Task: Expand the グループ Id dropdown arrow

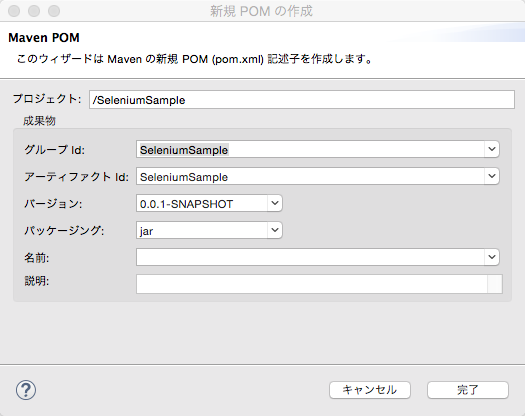Action: click(492, 149)
